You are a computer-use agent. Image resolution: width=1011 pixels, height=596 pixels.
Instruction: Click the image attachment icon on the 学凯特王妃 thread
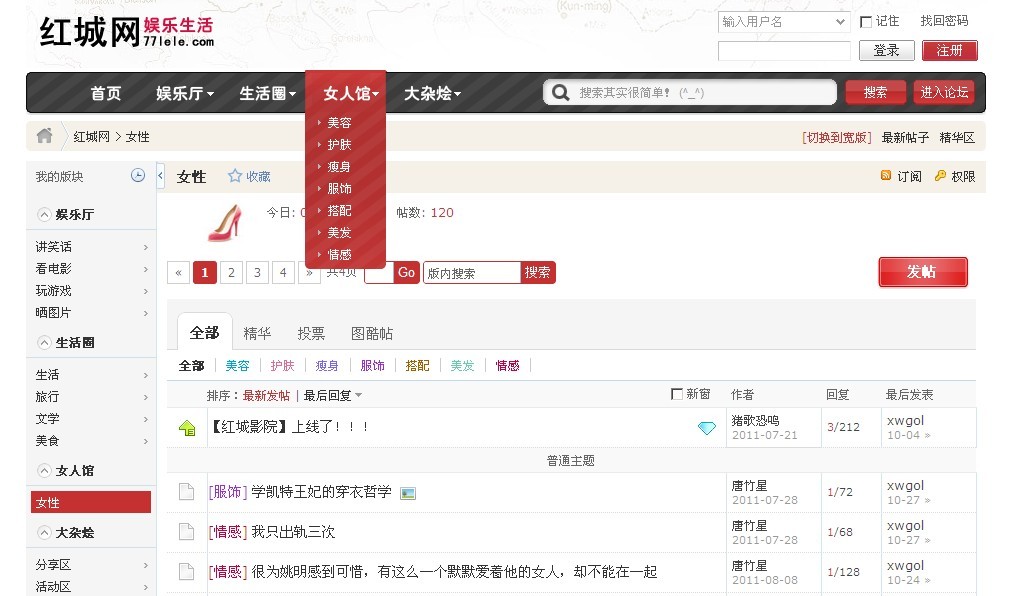[x=407, y=493]
